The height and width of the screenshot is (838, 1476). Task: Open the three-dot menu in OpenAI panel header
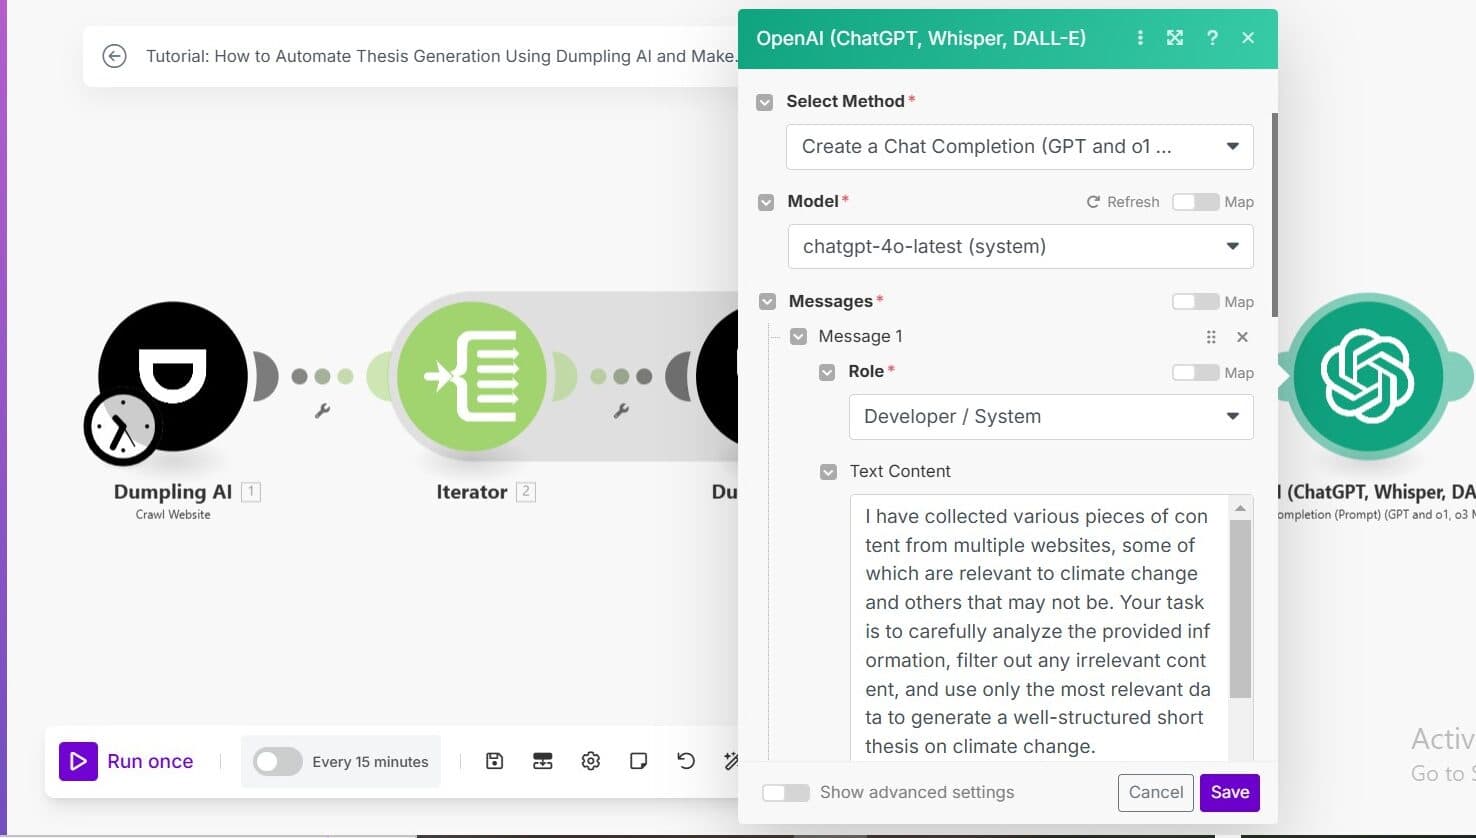1140,38
